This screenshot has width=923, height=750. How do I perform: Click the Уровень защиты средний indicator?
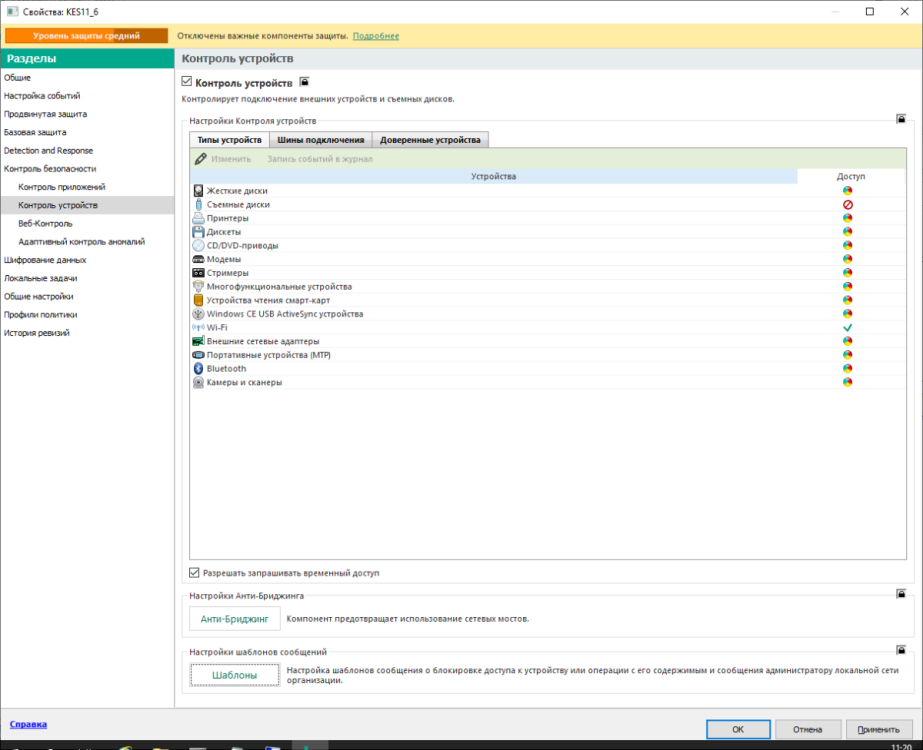(87, 36)
